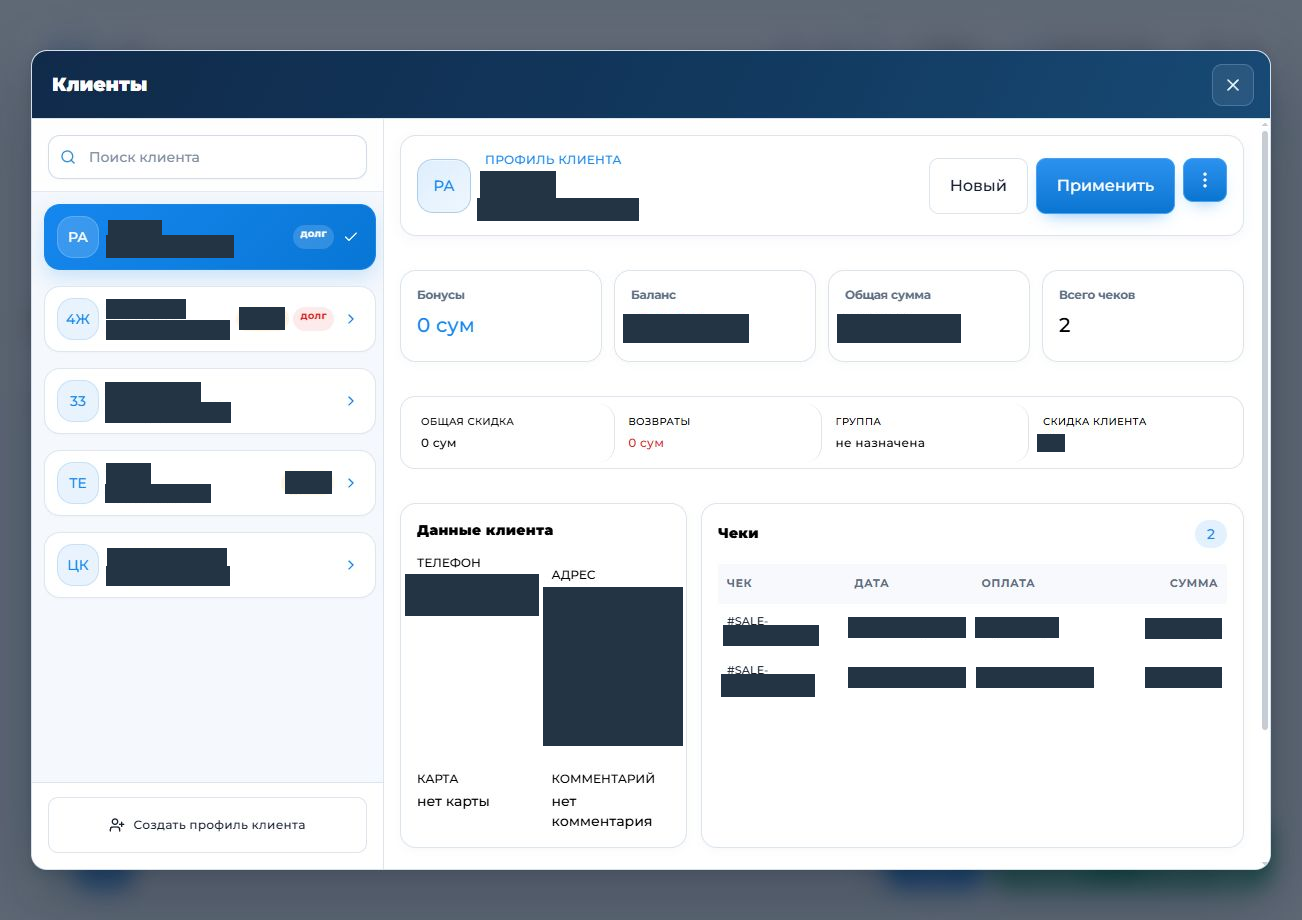1302x920 pixels.
Task: Click the TE client avatar
Action: pyautogui.click(x=78, y=483)
